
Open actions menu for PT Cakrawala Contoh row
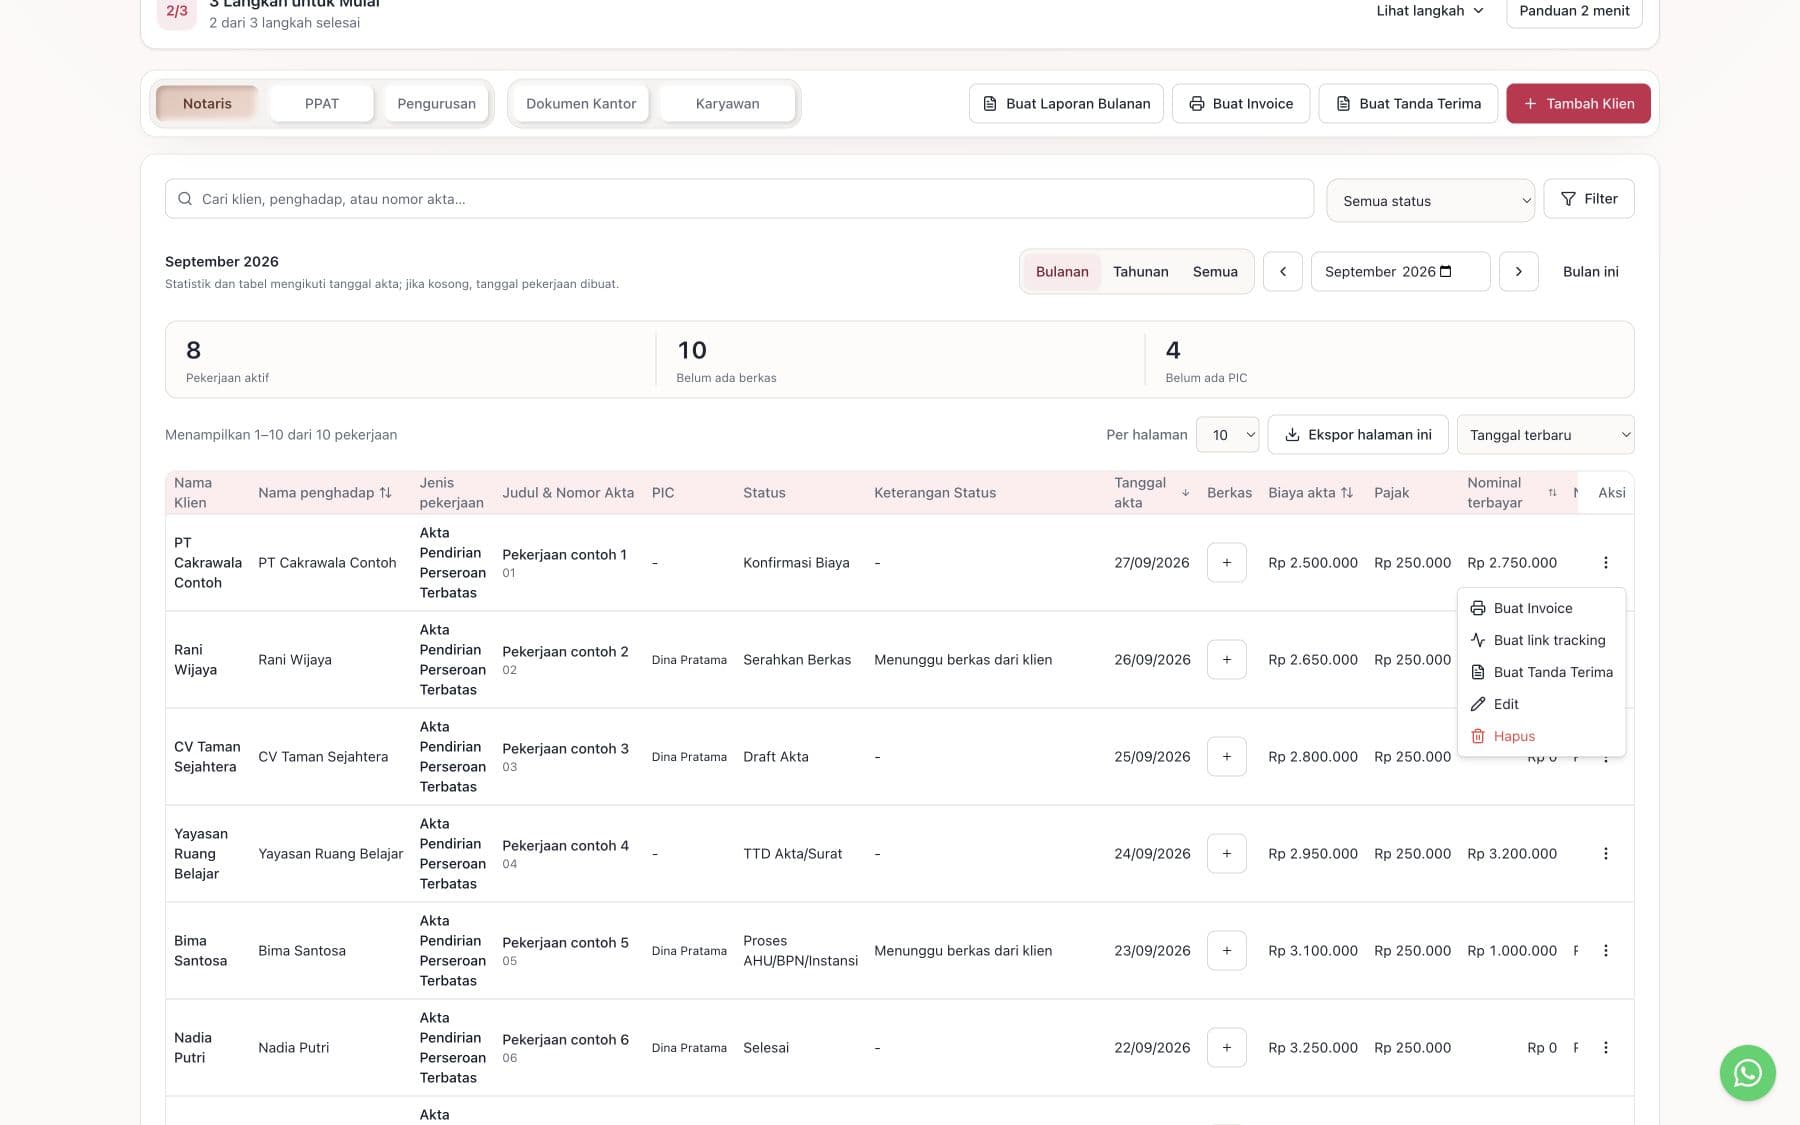(x=1605, y=563)
